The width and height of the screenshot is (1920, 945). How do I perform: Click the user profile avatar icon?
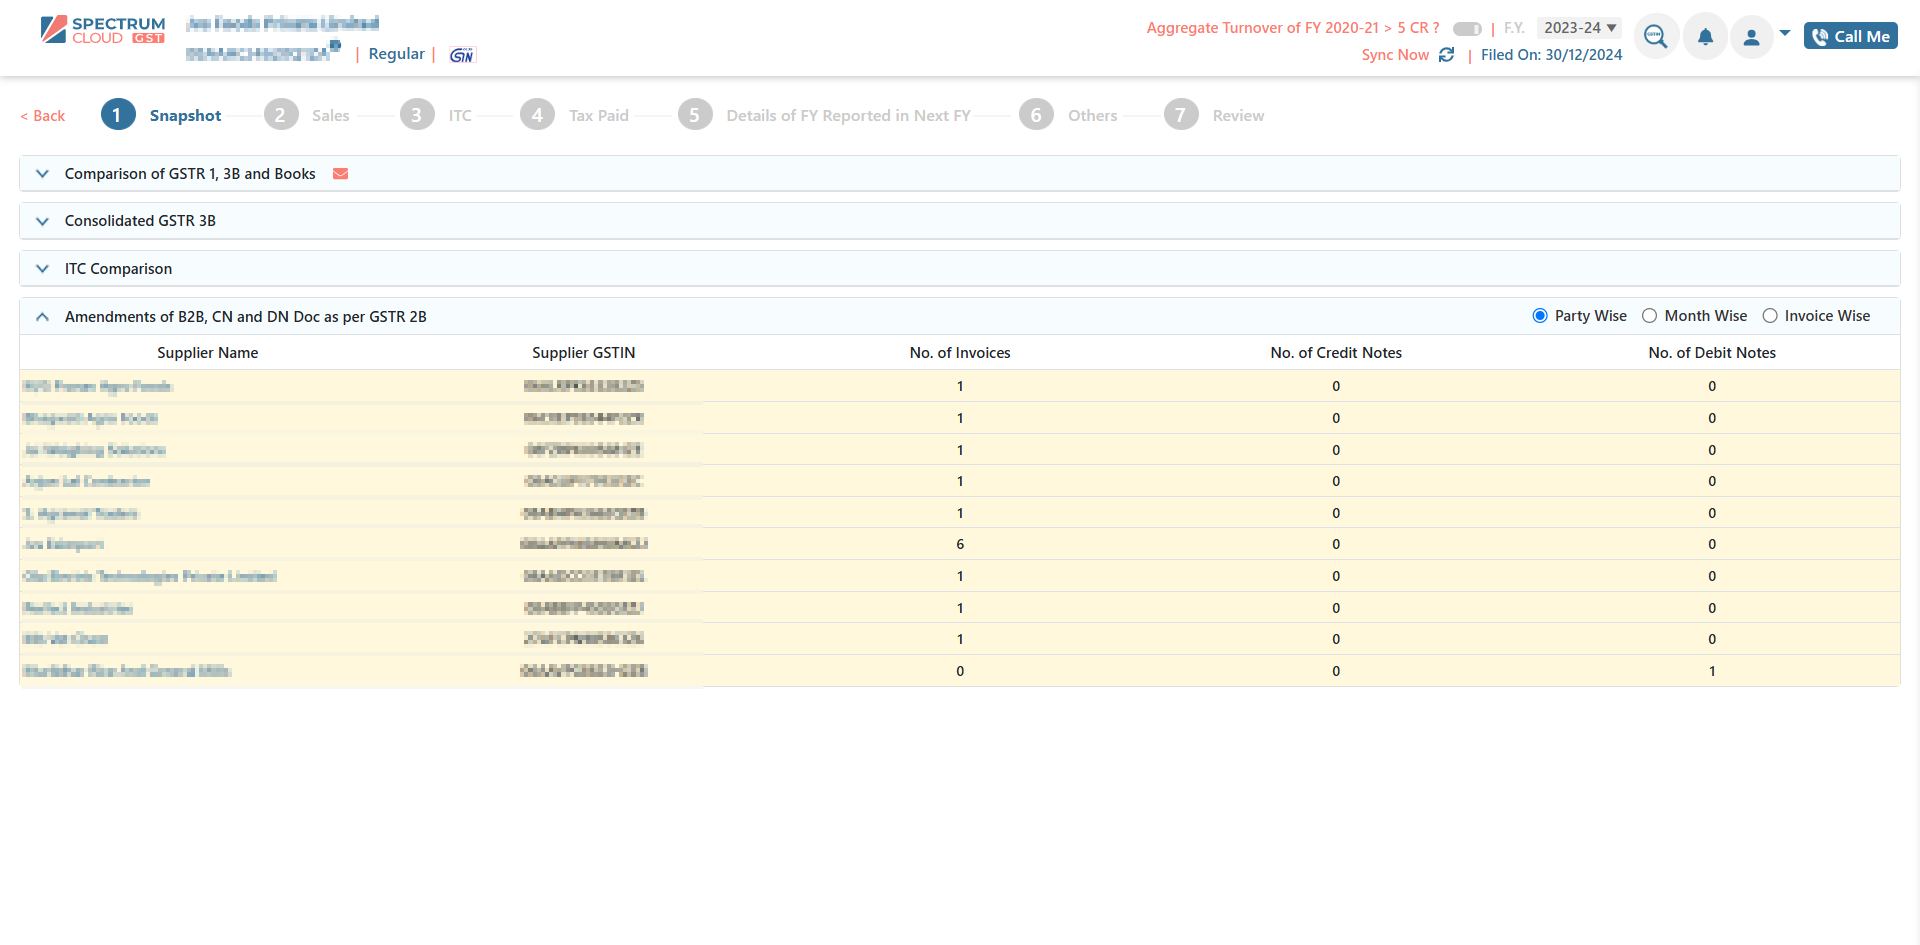(1751, 37)
